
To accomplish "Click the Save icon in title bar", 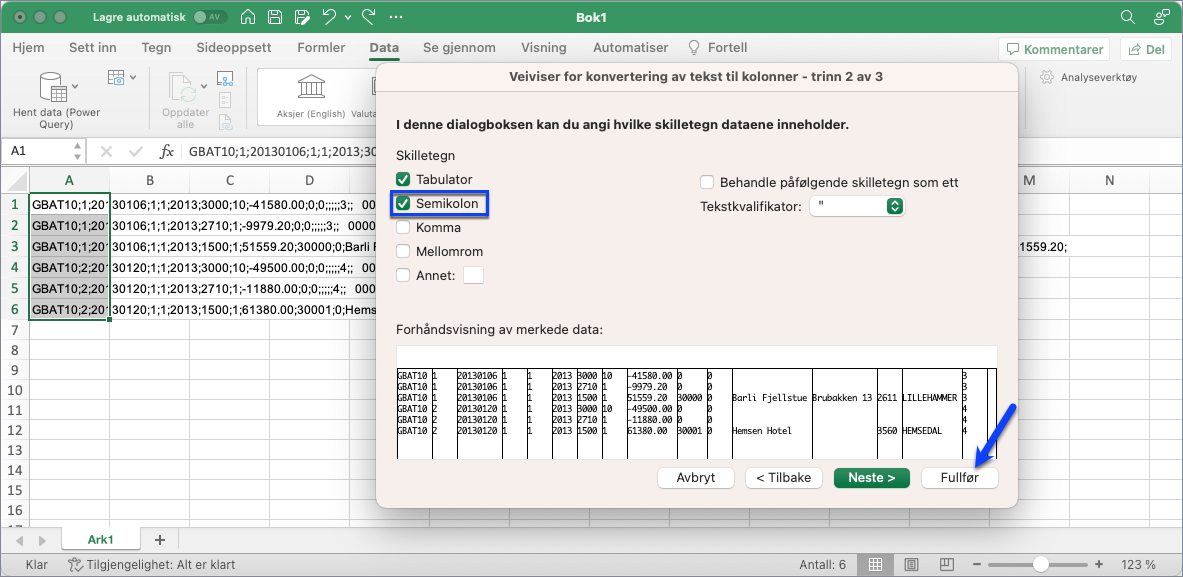I will click(275, 17).
